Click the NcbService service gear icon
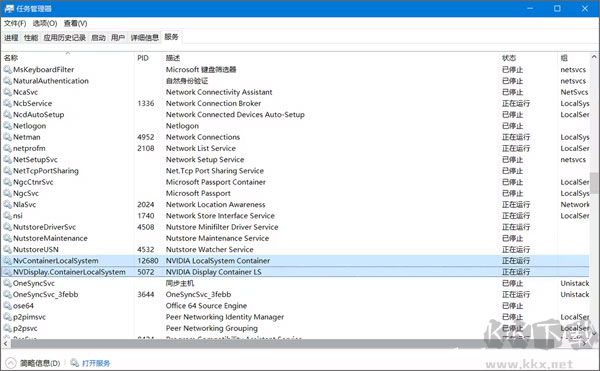Screen dimensions: 600x371 [x=7, y=103]
